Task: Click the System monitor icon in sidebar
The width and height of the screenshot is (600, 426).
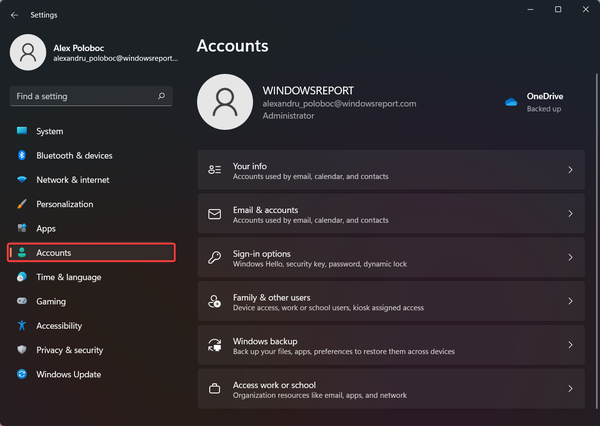Action: pyautogui.click(x=21, y=131)
